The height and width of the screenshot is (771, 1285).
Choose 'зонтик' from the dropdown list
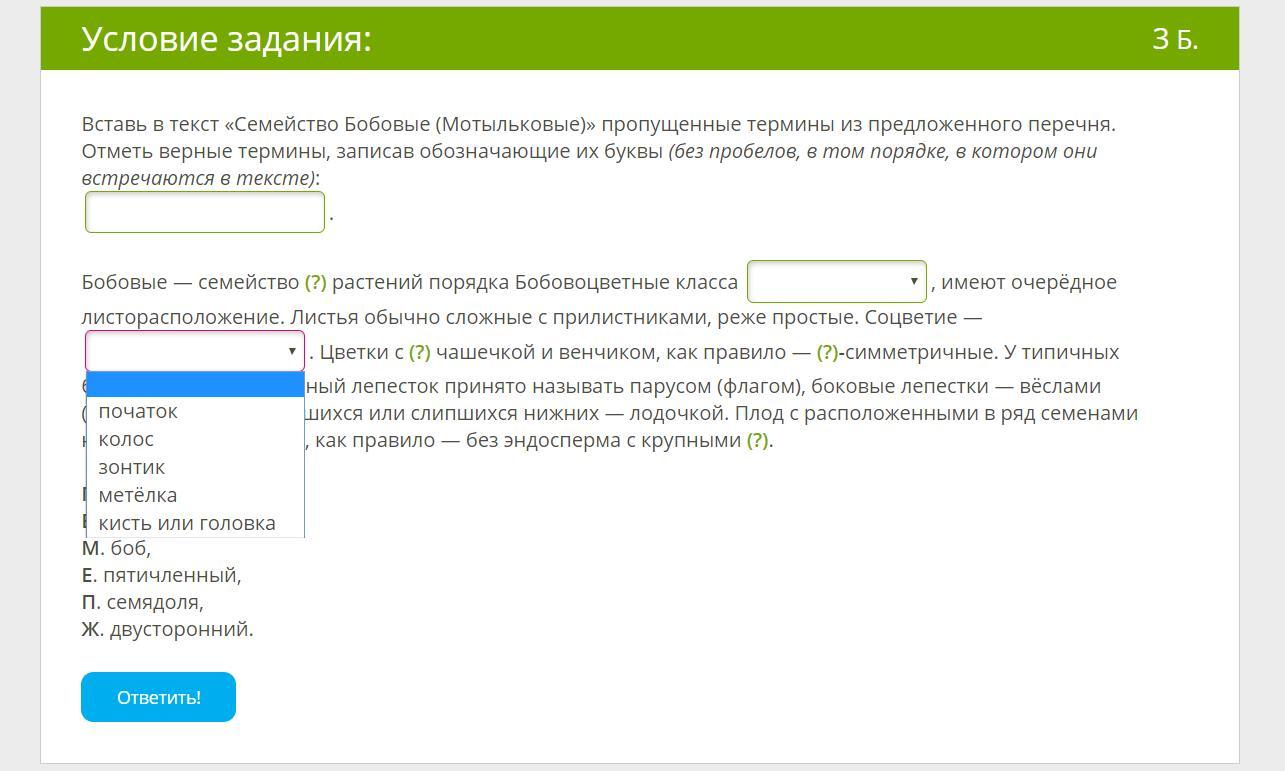(195, 467)
